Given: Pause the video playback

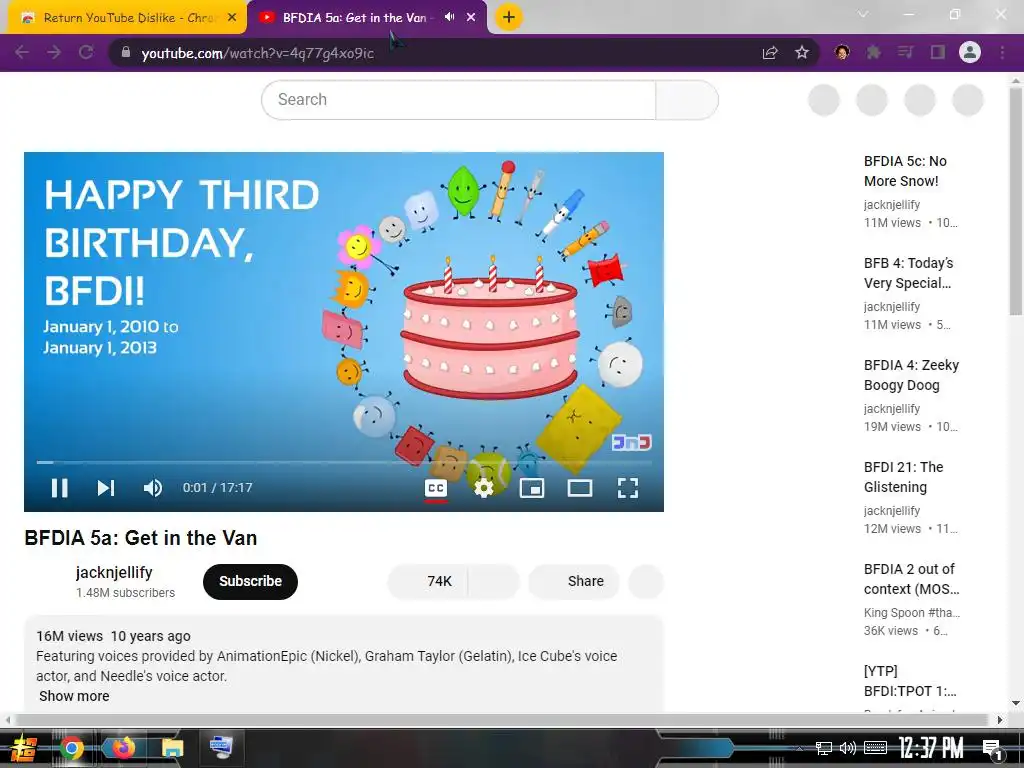Looking at the screenshot, I should [x=59, y=488].
